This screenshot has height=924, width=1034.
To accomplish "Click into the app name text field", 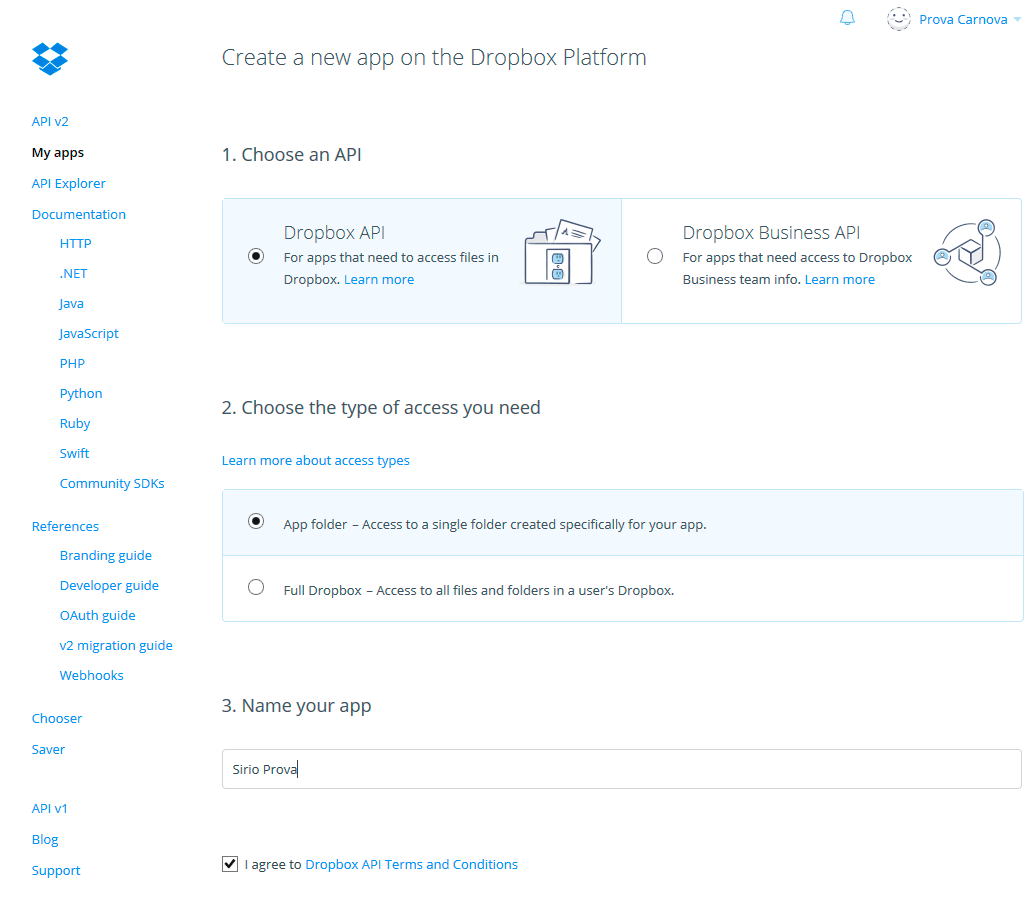I will [x=620, y=770].
